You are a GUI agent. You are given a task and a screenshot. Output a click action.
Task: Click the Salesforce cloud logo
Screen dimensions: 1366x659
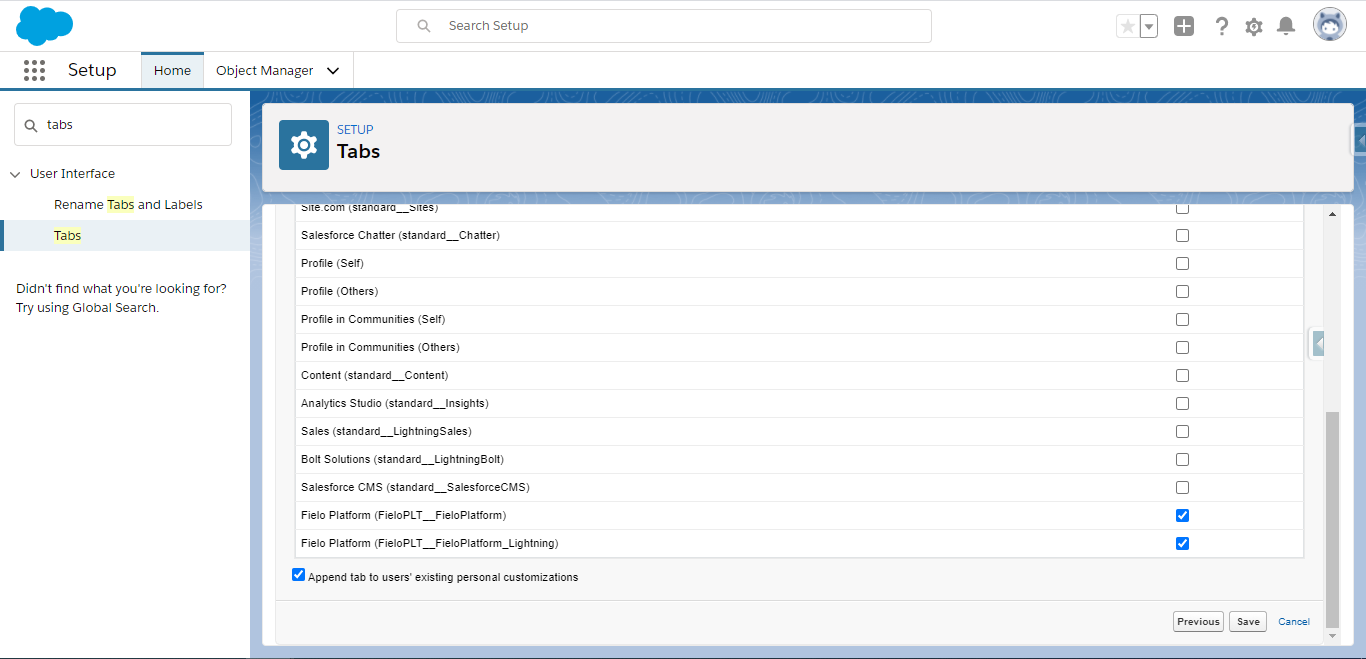click(x=45, y=25)
